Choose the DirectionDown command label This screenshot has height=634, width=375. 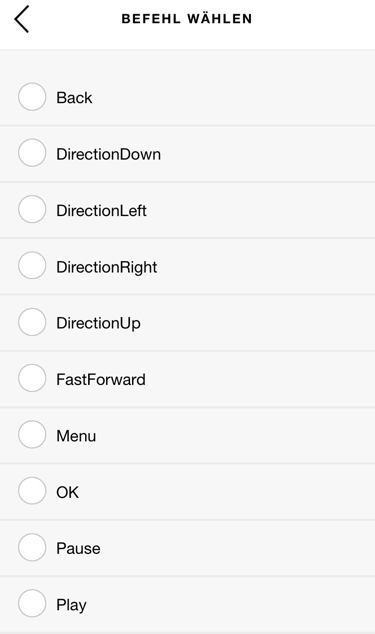pos(108,154)
